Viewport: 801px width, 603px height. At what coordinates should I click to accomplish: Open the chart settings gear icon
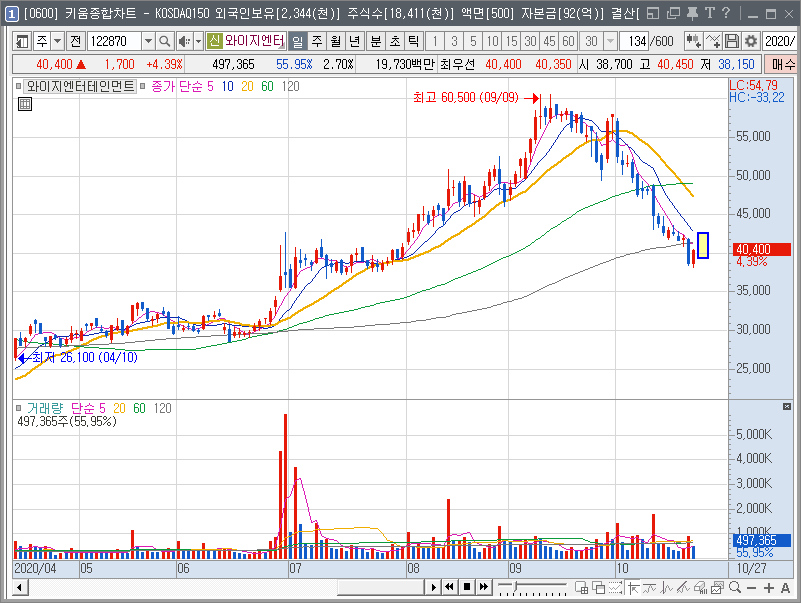click(x=750, y=41)
